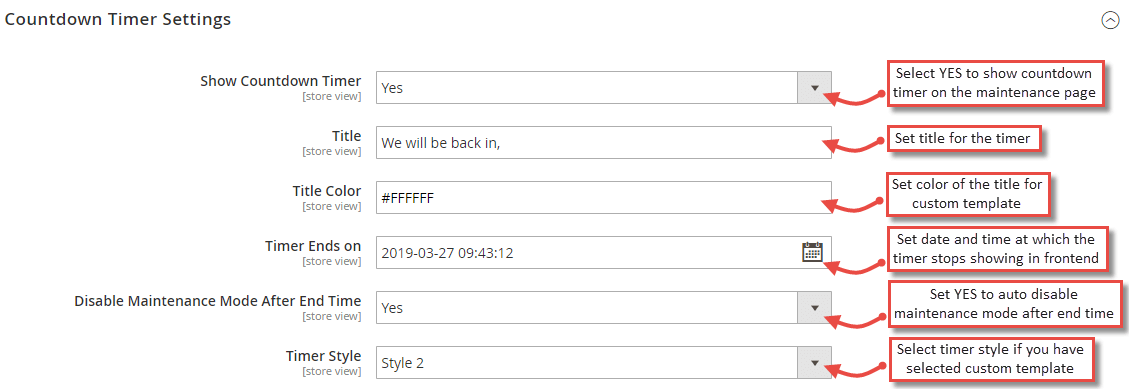The height and width of the screenshot is (389, 1129).
Task: Click the Timer Ends on date field
Action: pos(603,253)
